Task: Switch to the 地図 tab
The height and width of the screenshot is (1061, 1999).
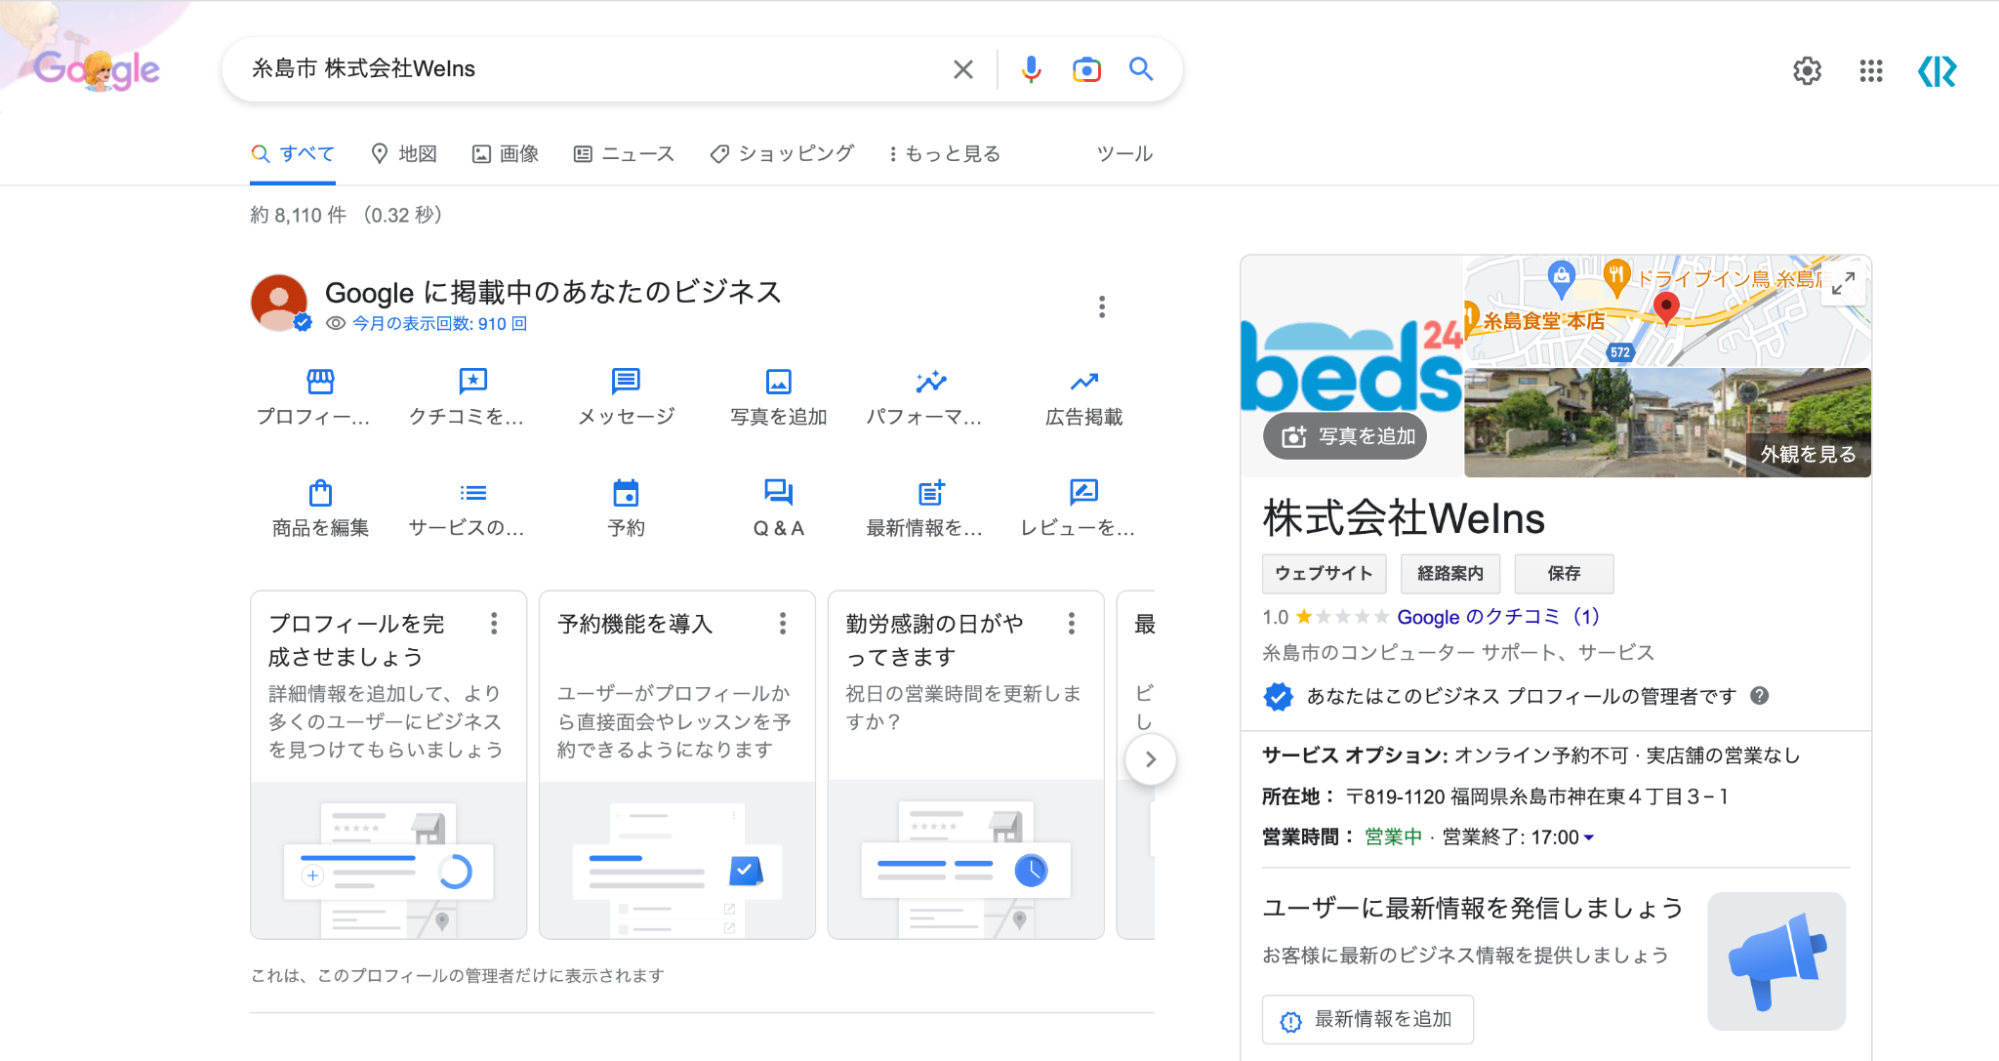Action: 404,154
